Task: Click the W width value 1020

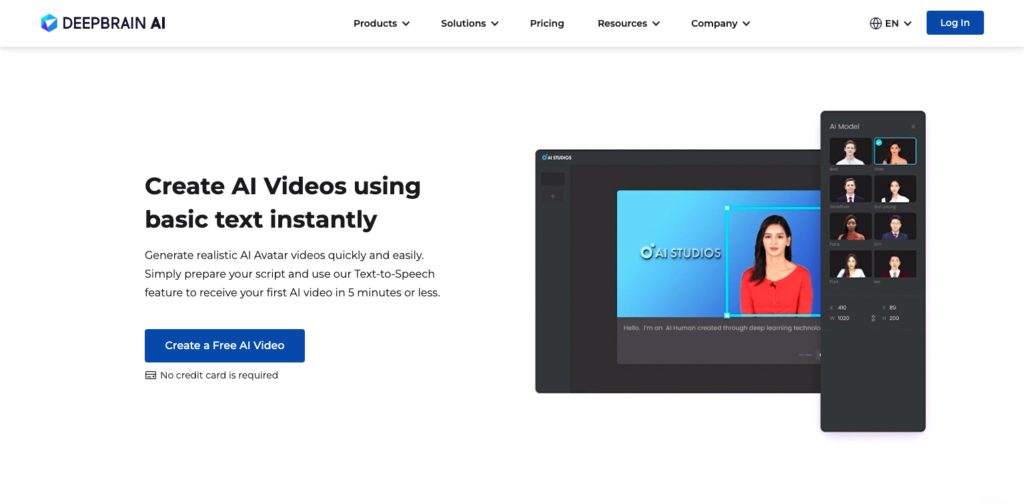Action: point(843,319)
